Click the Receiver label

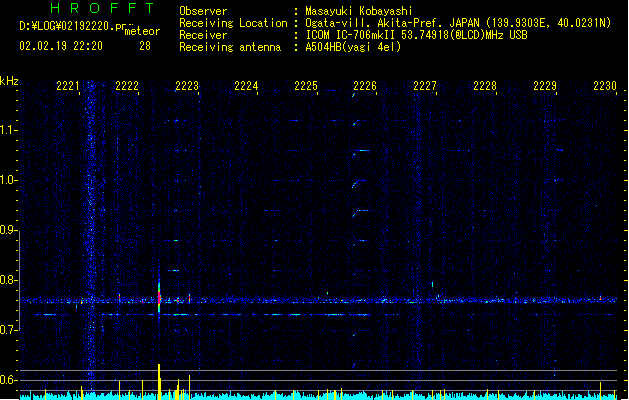coord(203,35)
